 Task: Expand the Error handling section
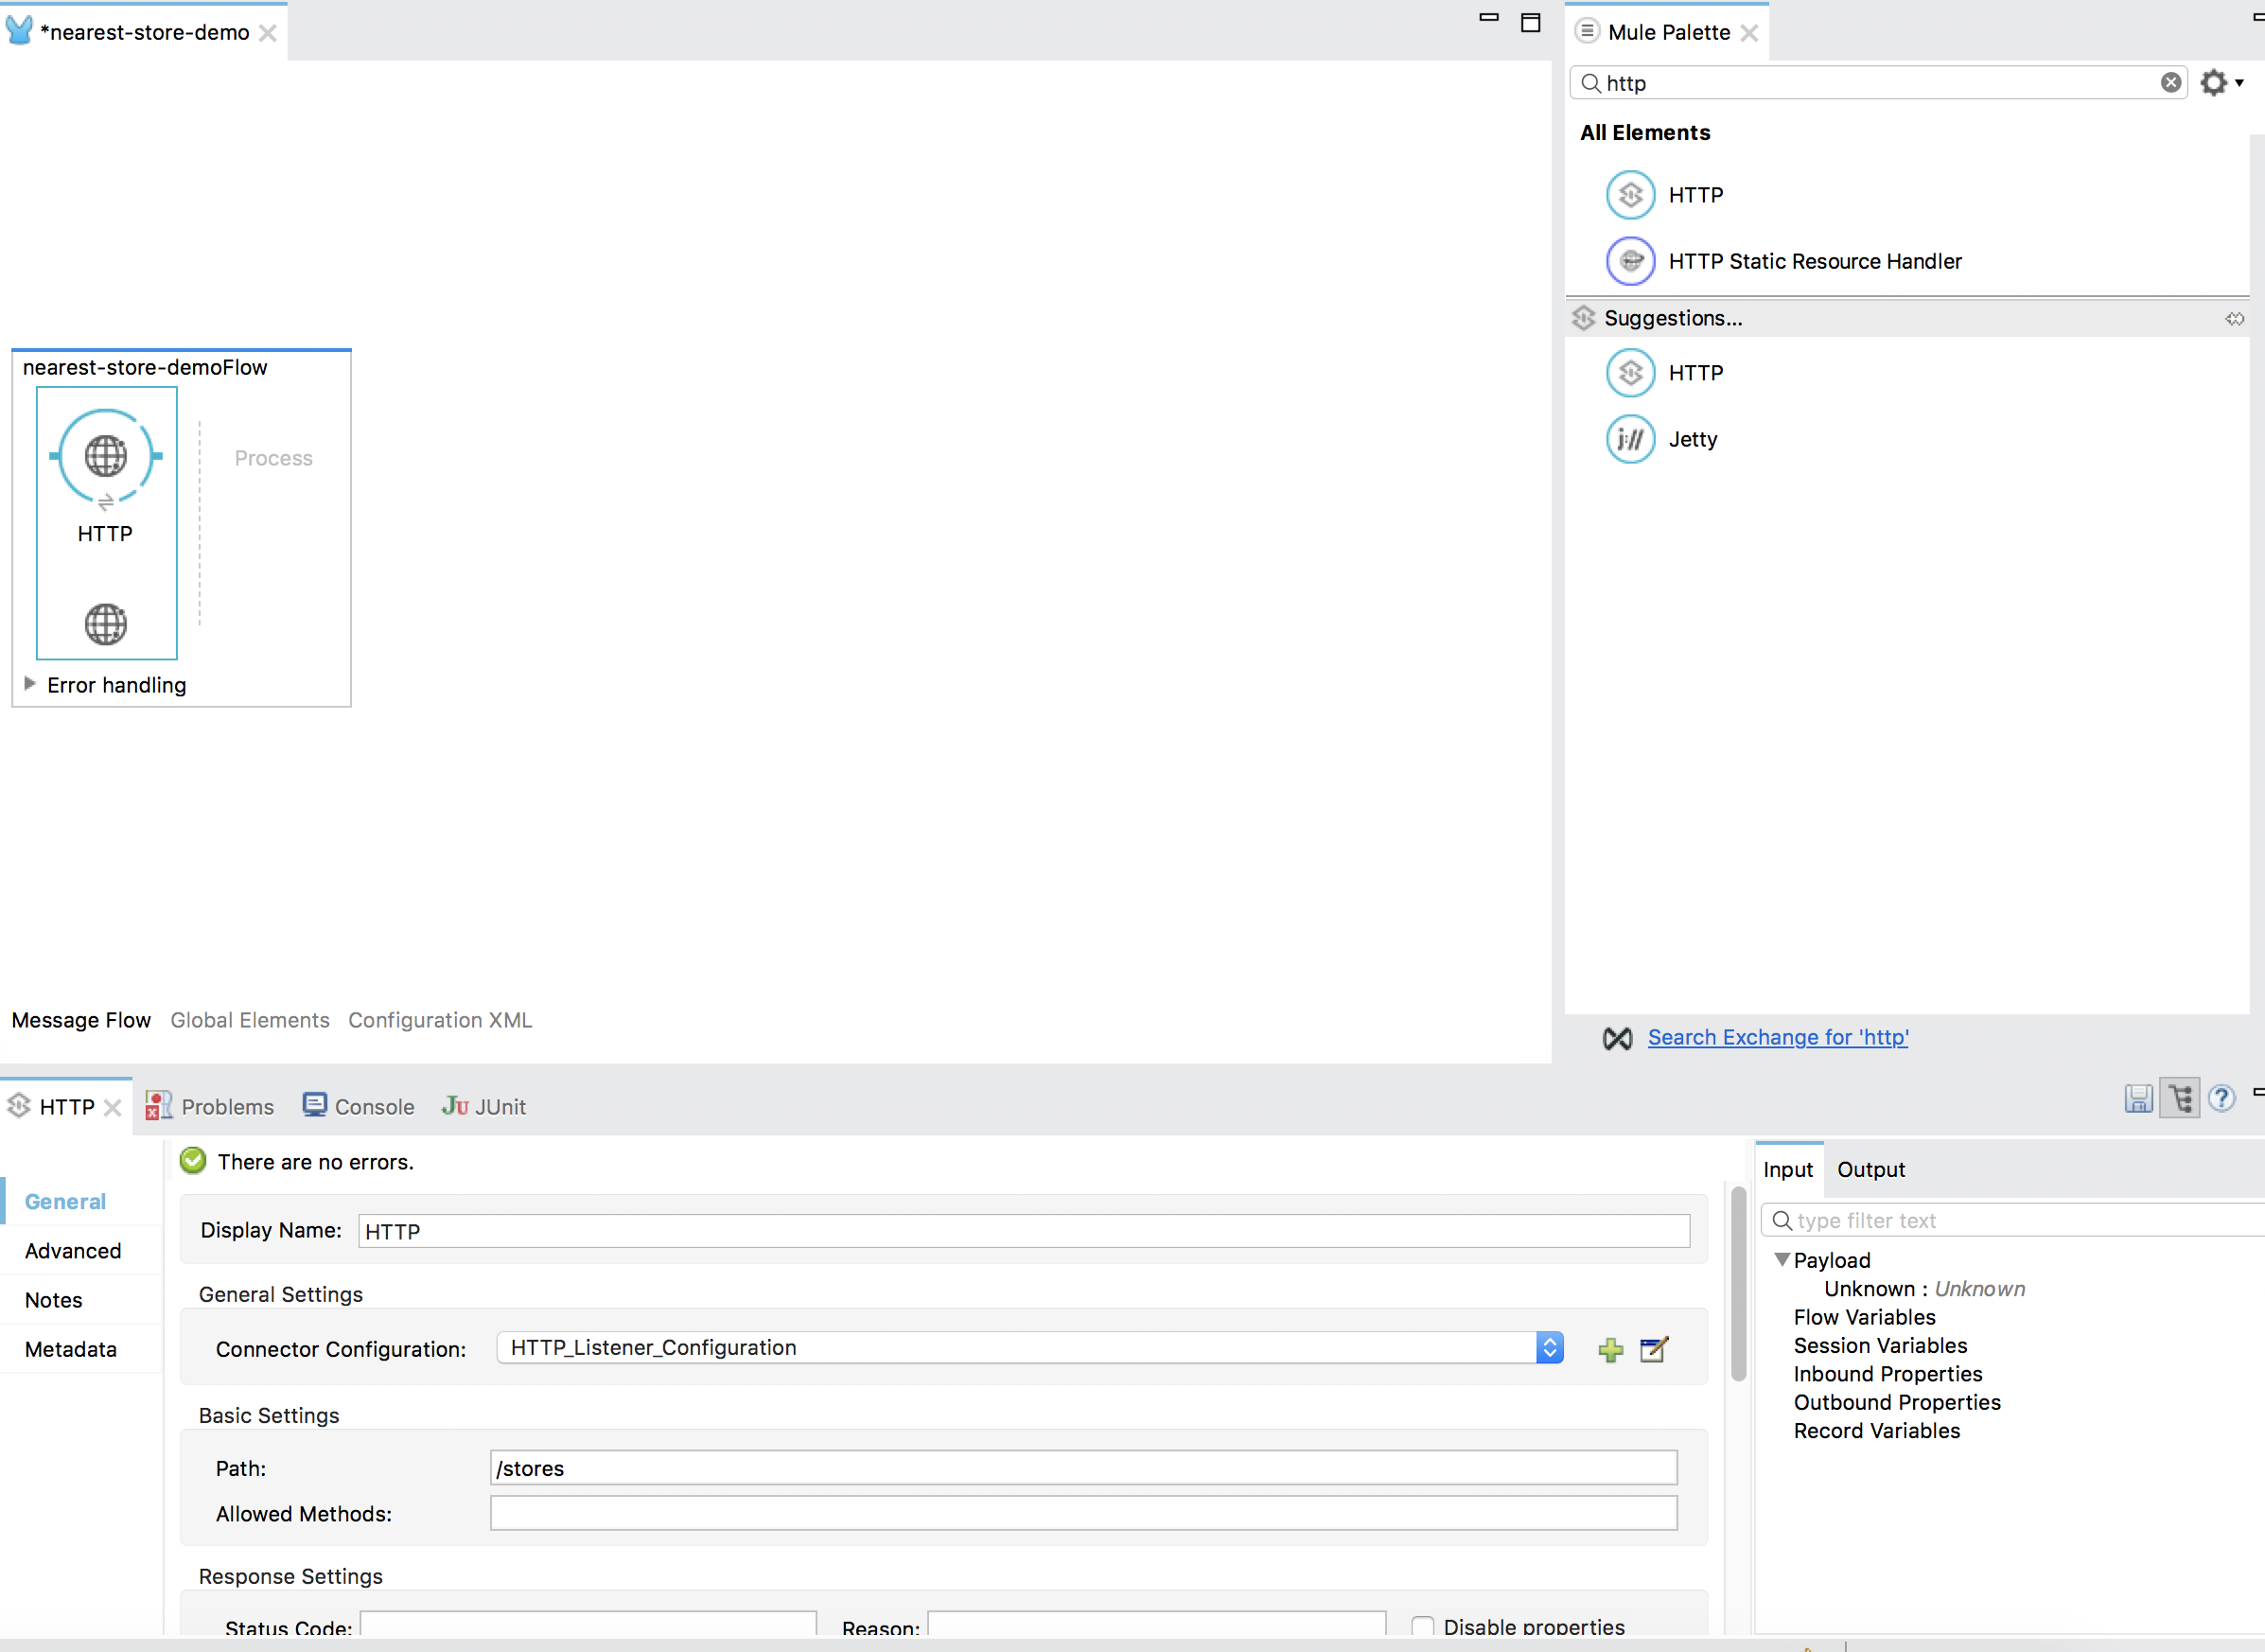[x=31, y=684]
